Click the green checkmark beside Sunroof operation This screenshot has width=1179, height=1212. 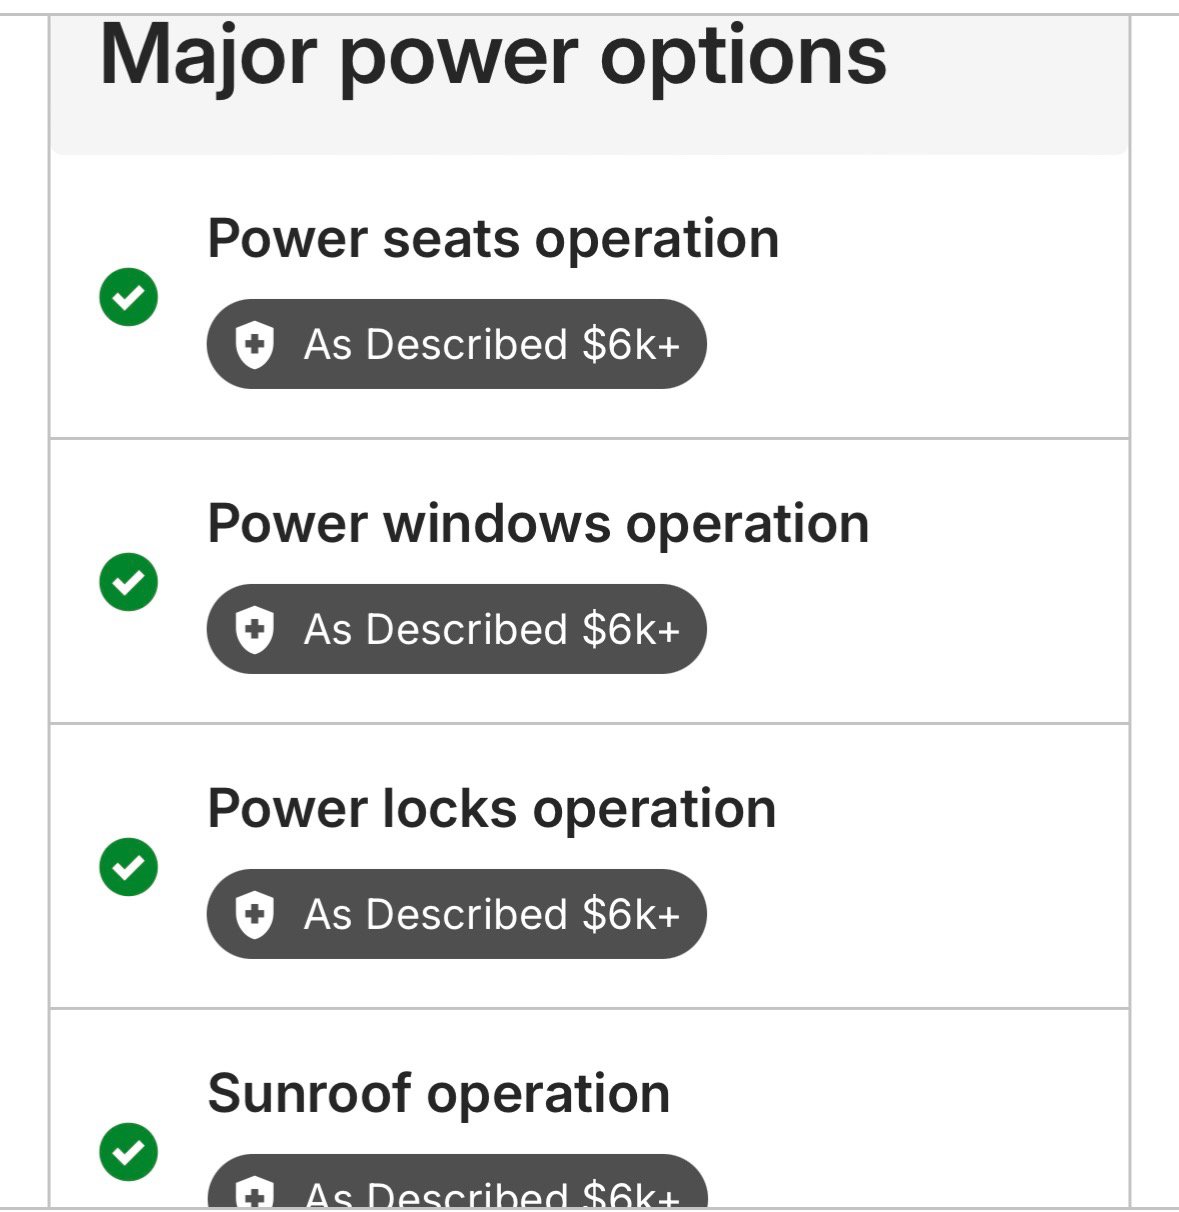pos(129,1152)
